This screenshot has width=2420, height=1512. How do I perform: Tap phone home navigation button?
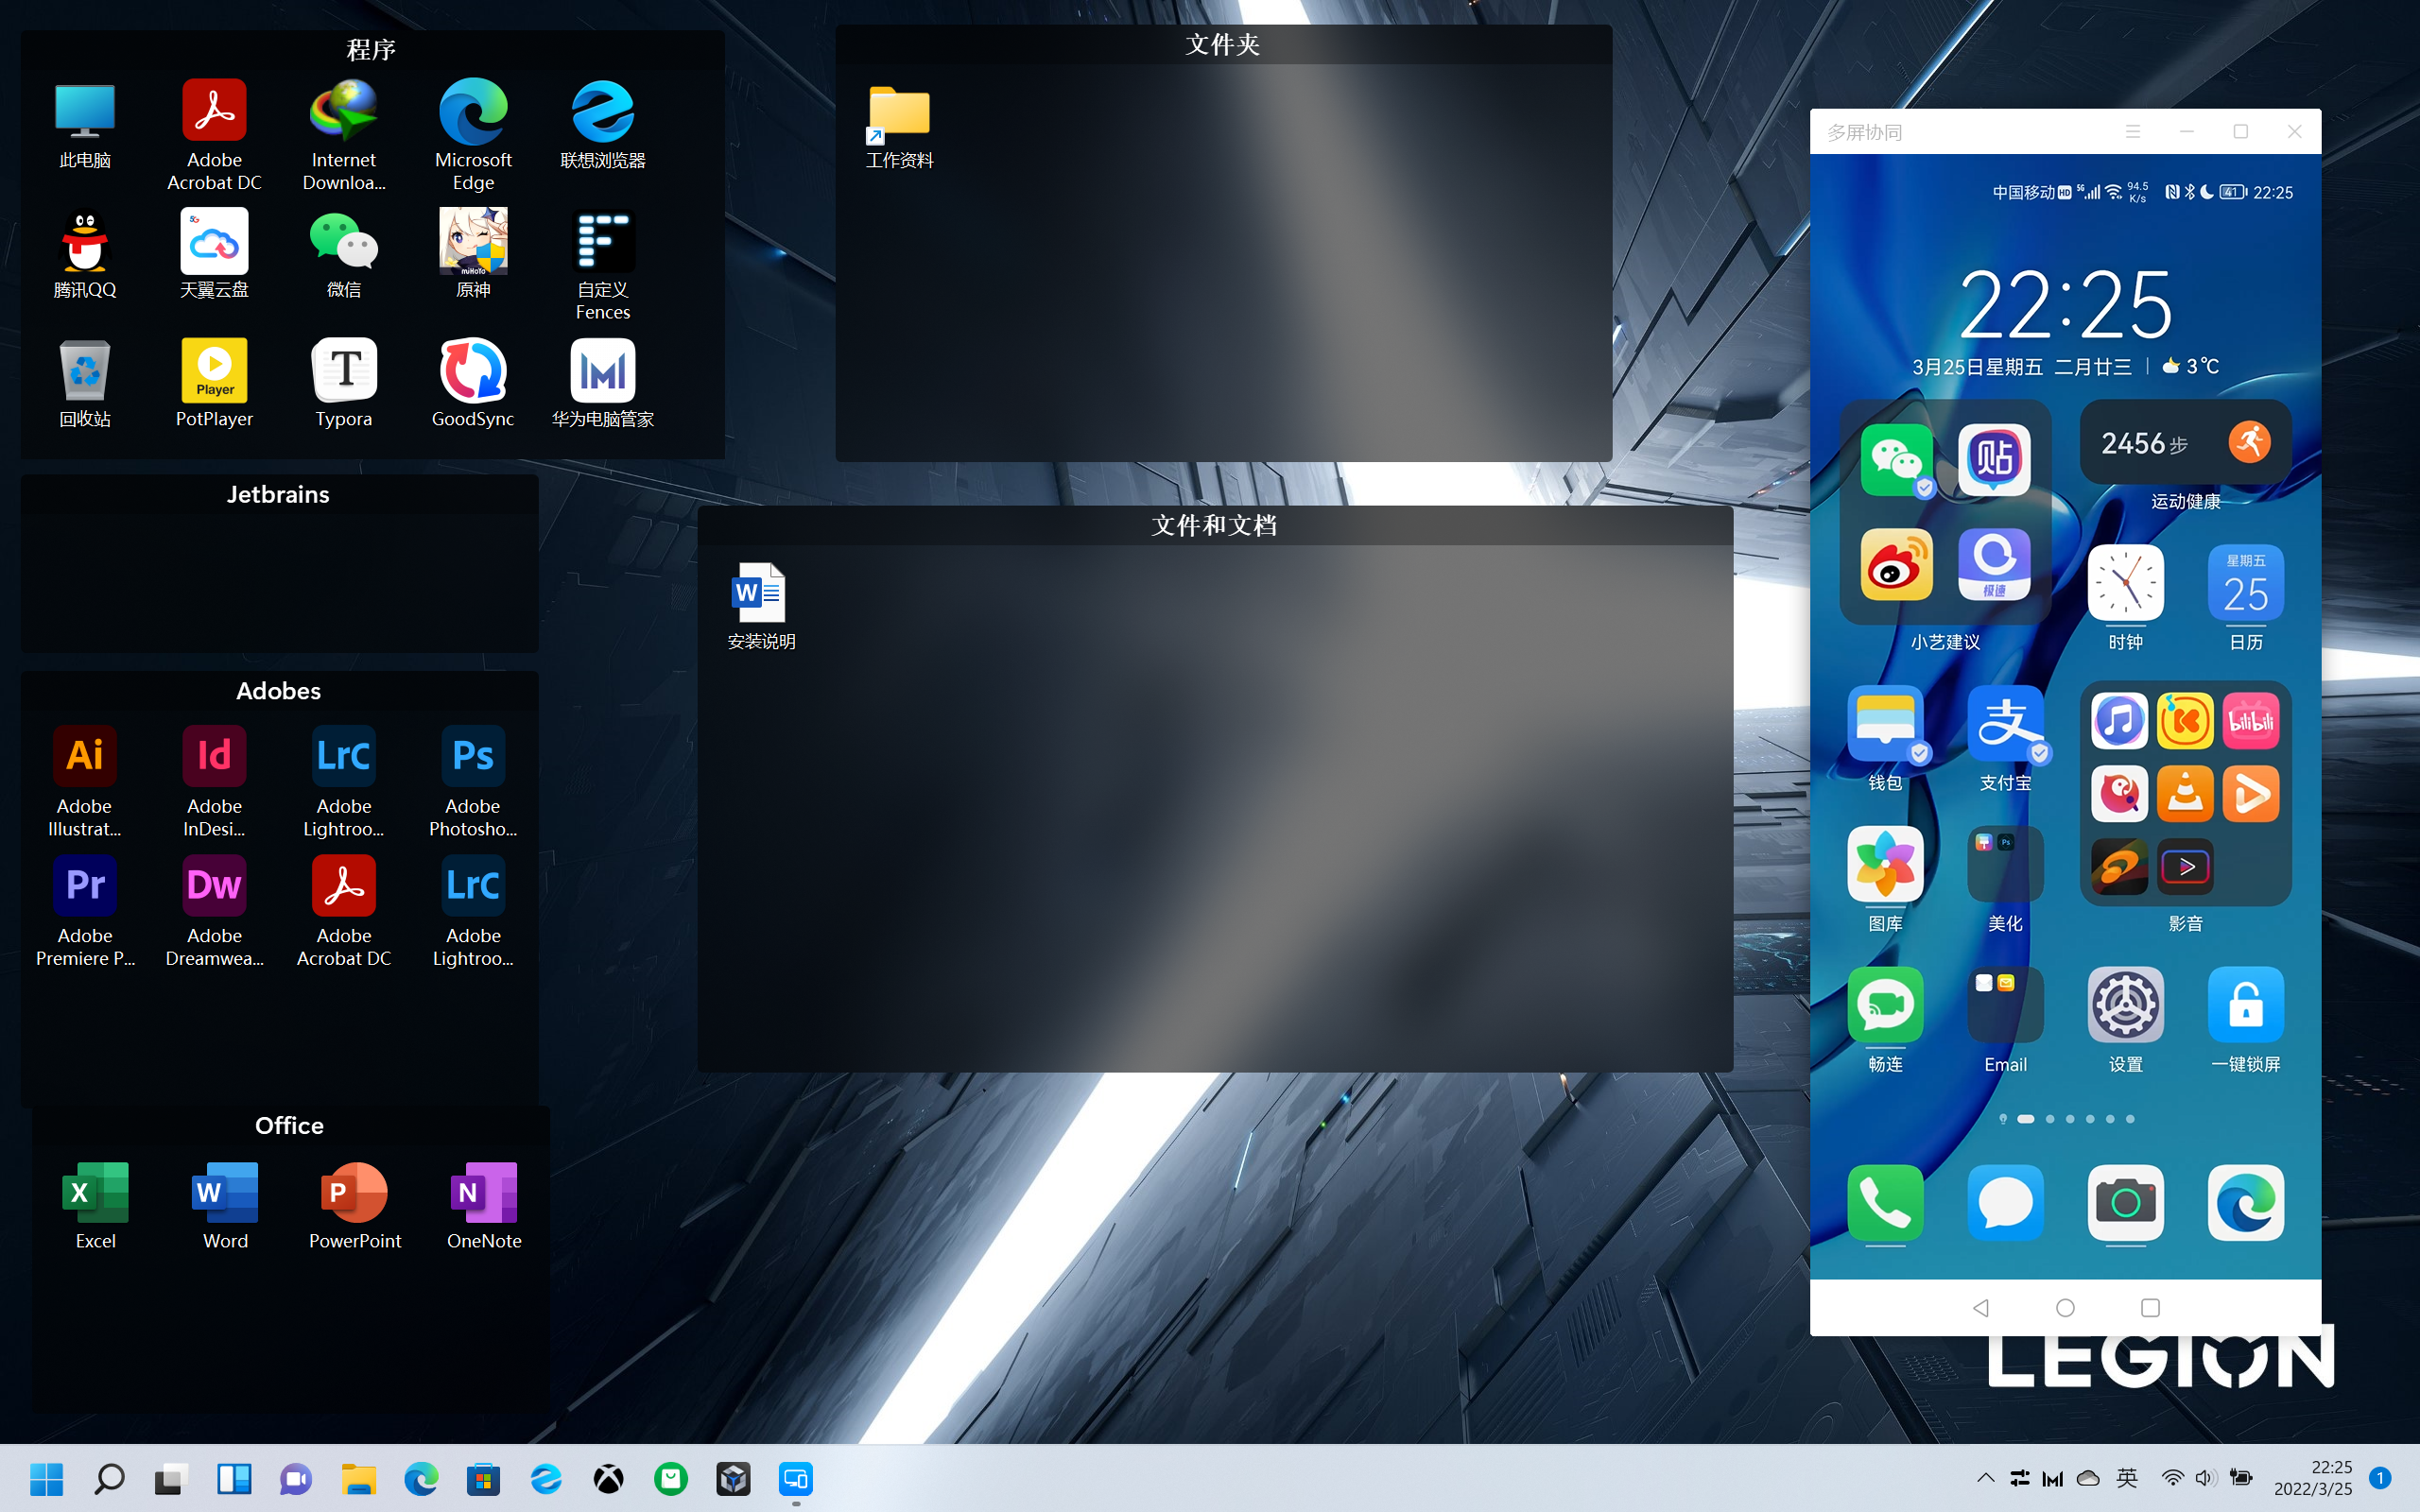point(2065,1308)
